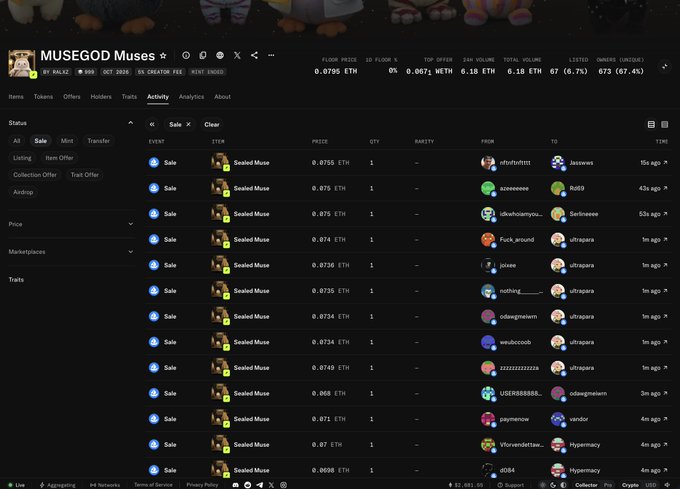Open transaction link for 43s ago sale
Image resolution: width=680 pixels, height=489 pixels.
665,188
